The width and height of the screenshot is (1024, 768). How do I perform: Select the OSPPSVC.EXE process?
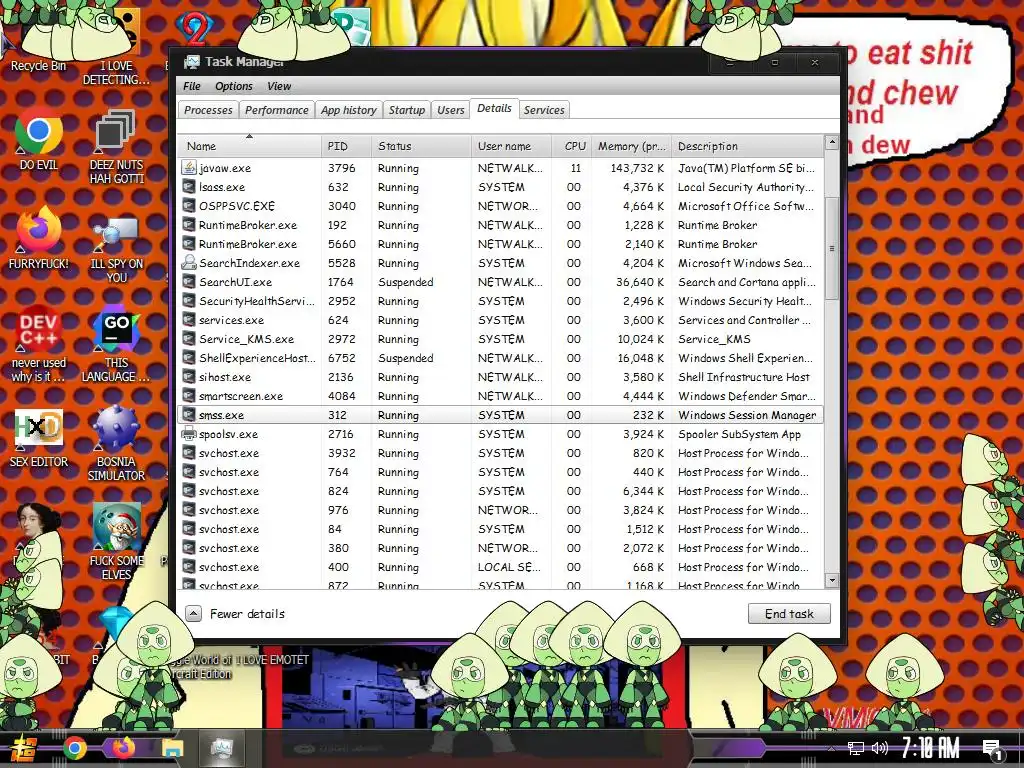pos(500,206)
